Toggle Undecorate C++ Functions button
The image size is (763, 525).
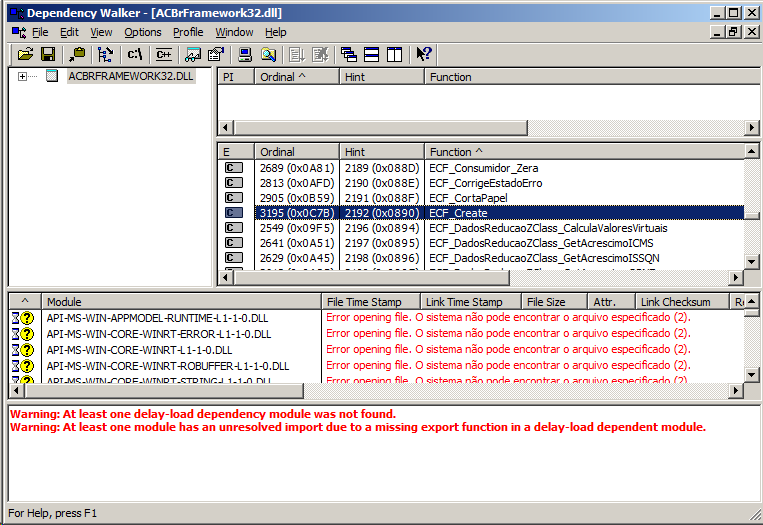coord(164,54)
